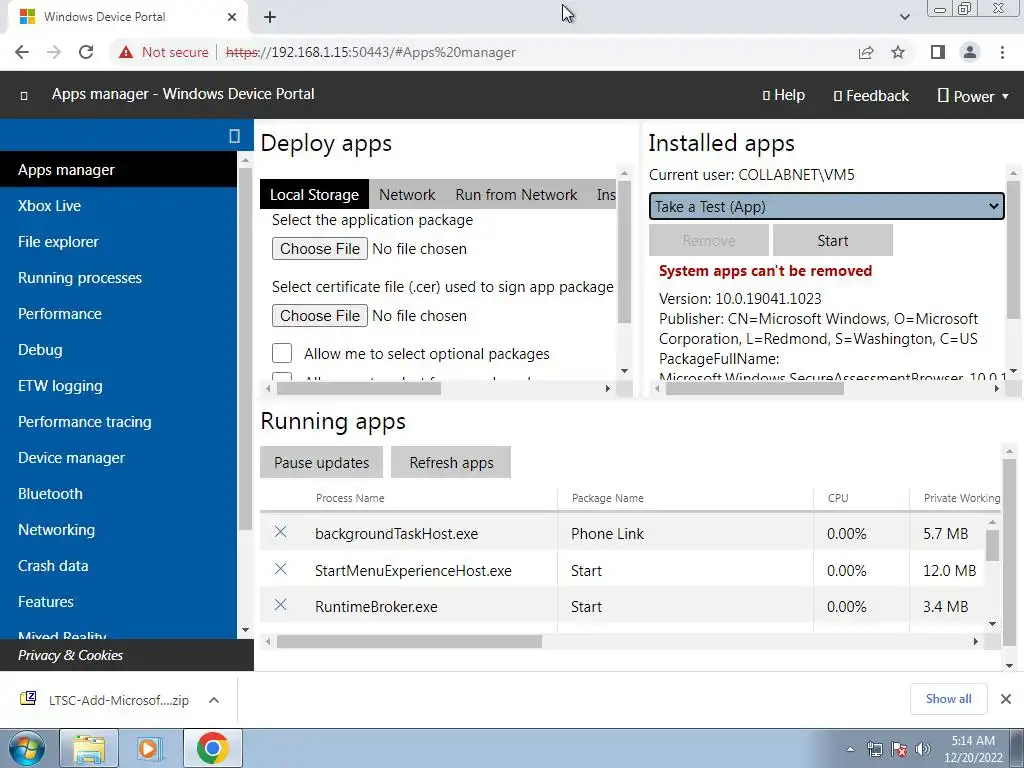Open the Features page
This screenshot has width=1024, height=768.
point(118,601)
